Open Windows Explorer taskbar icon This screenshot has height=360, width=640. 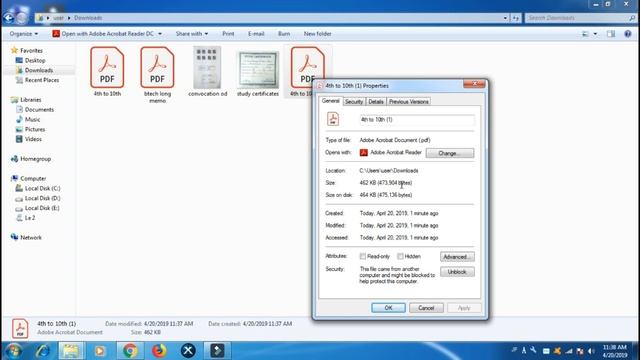click(71, 351)
